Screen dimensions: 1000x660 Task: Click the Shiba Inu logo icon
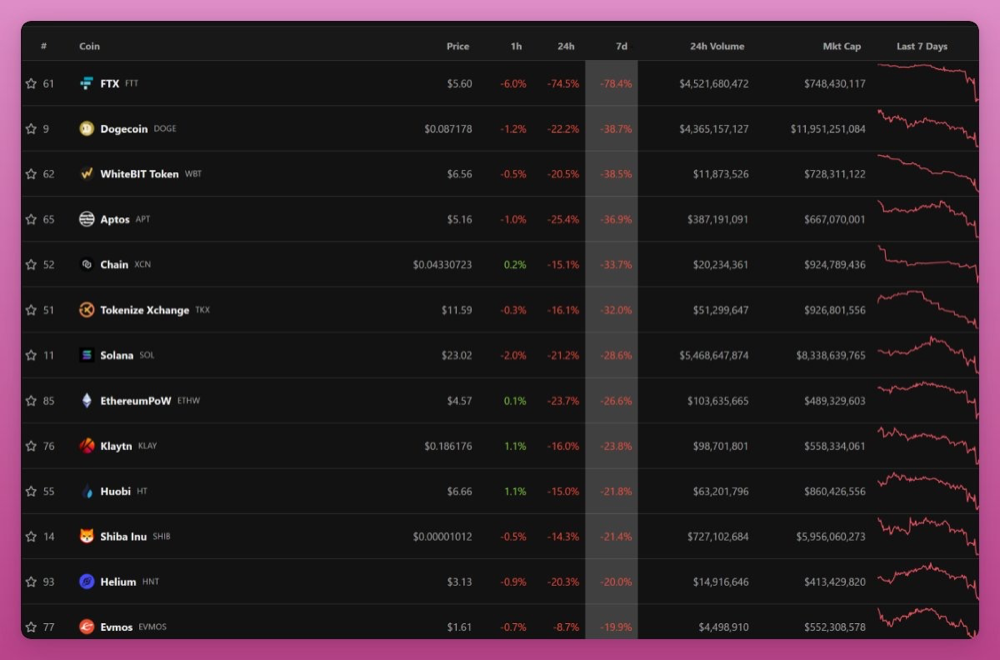[x=87, y=537]
